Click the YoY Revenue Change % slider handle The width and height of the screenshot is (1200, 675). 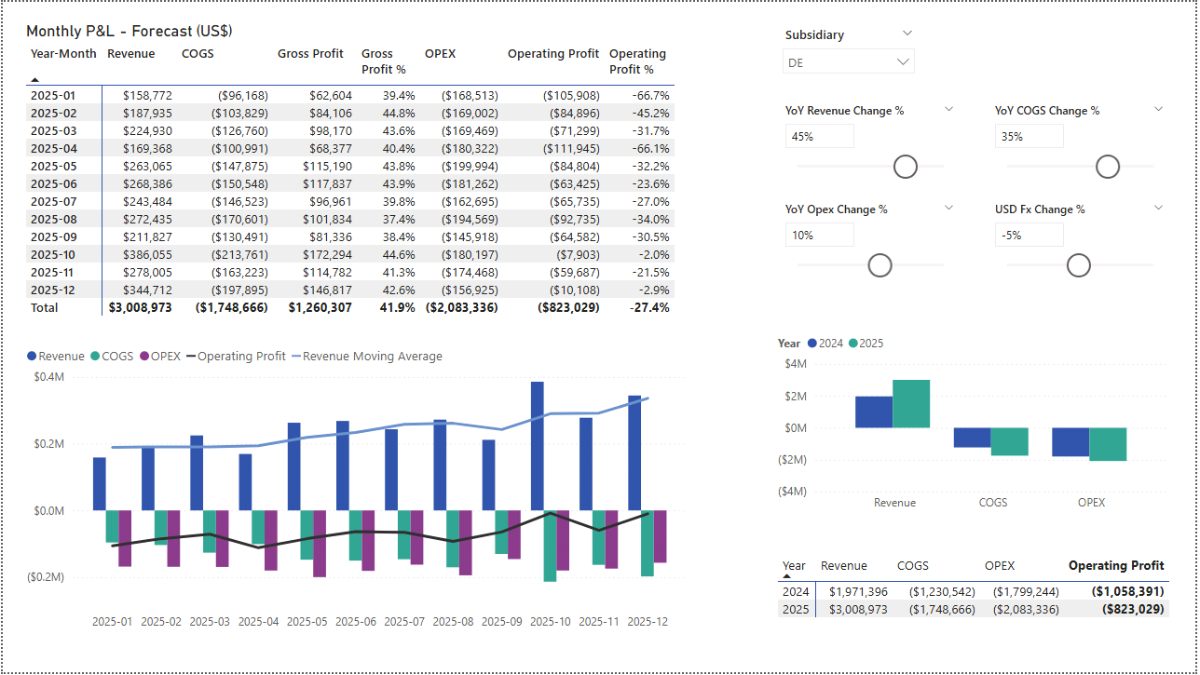click(x=906, y=167)
